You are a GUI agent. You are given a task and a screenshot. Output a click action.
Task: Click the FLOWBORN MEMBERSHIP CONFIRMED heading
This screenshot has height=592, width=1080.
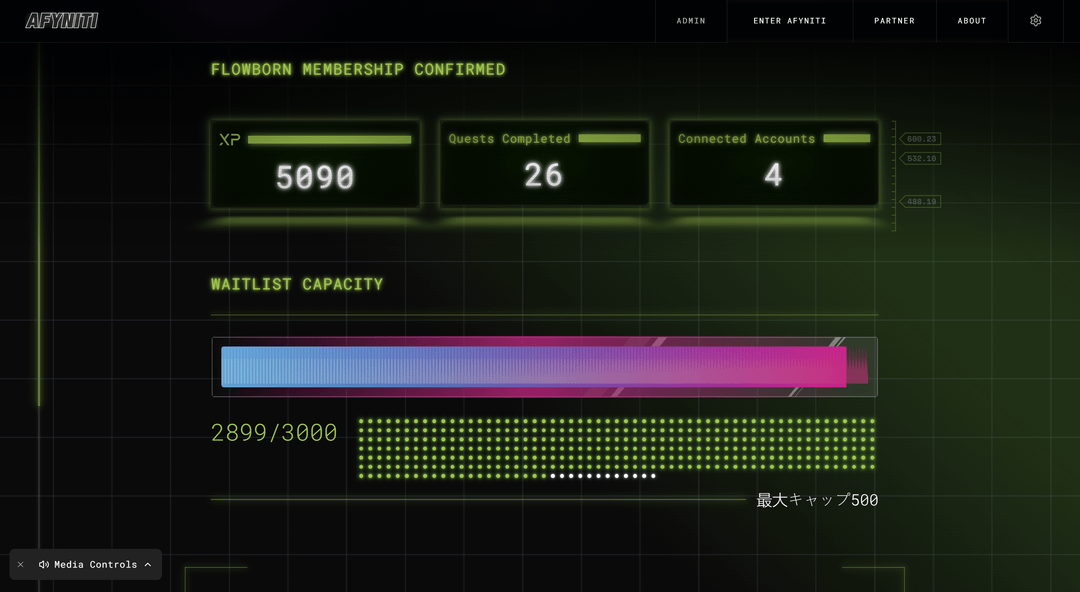click(x=358, y=70)
